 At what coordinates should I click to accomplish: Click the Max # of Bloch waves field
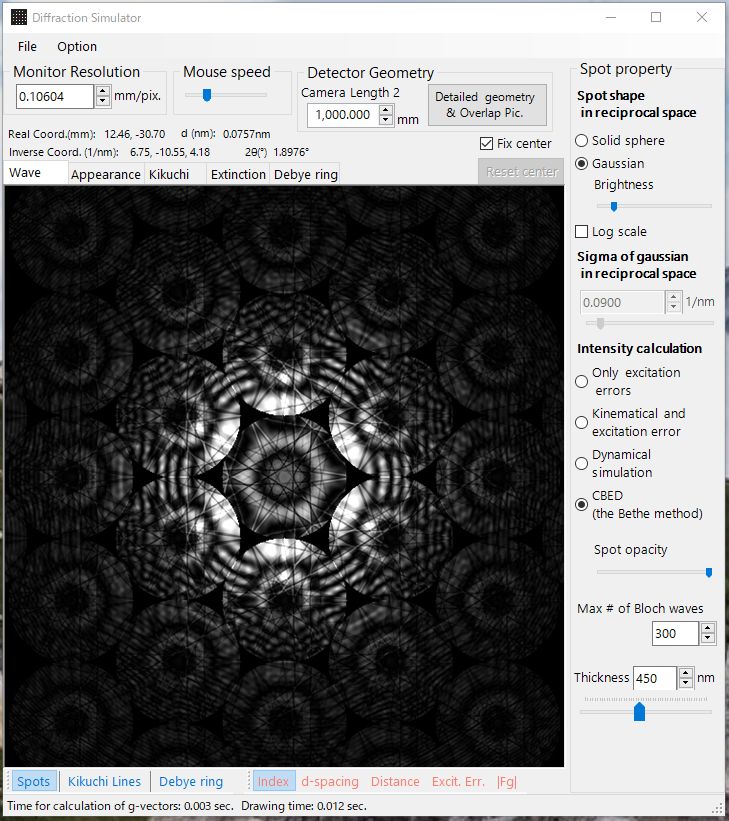tap(675, 634)
